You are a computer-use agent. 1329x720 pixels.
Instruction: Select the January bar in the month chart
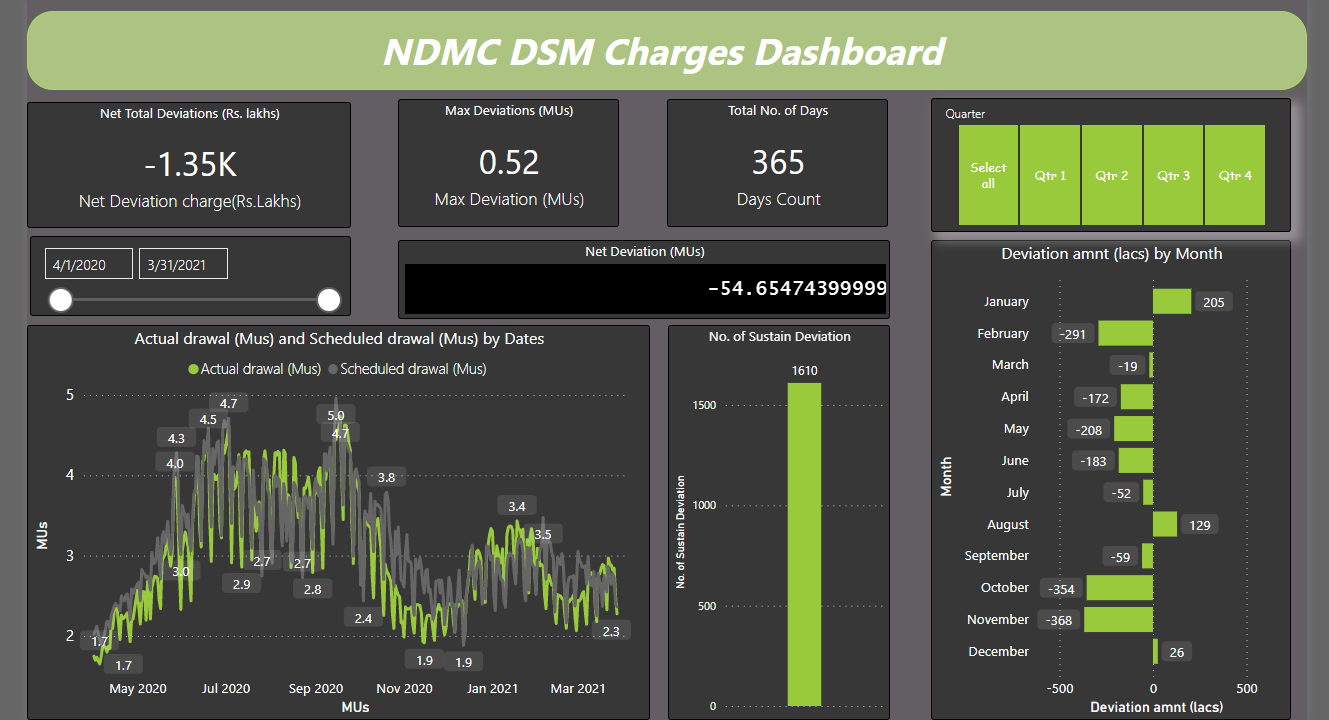[x=1172, y=301]
